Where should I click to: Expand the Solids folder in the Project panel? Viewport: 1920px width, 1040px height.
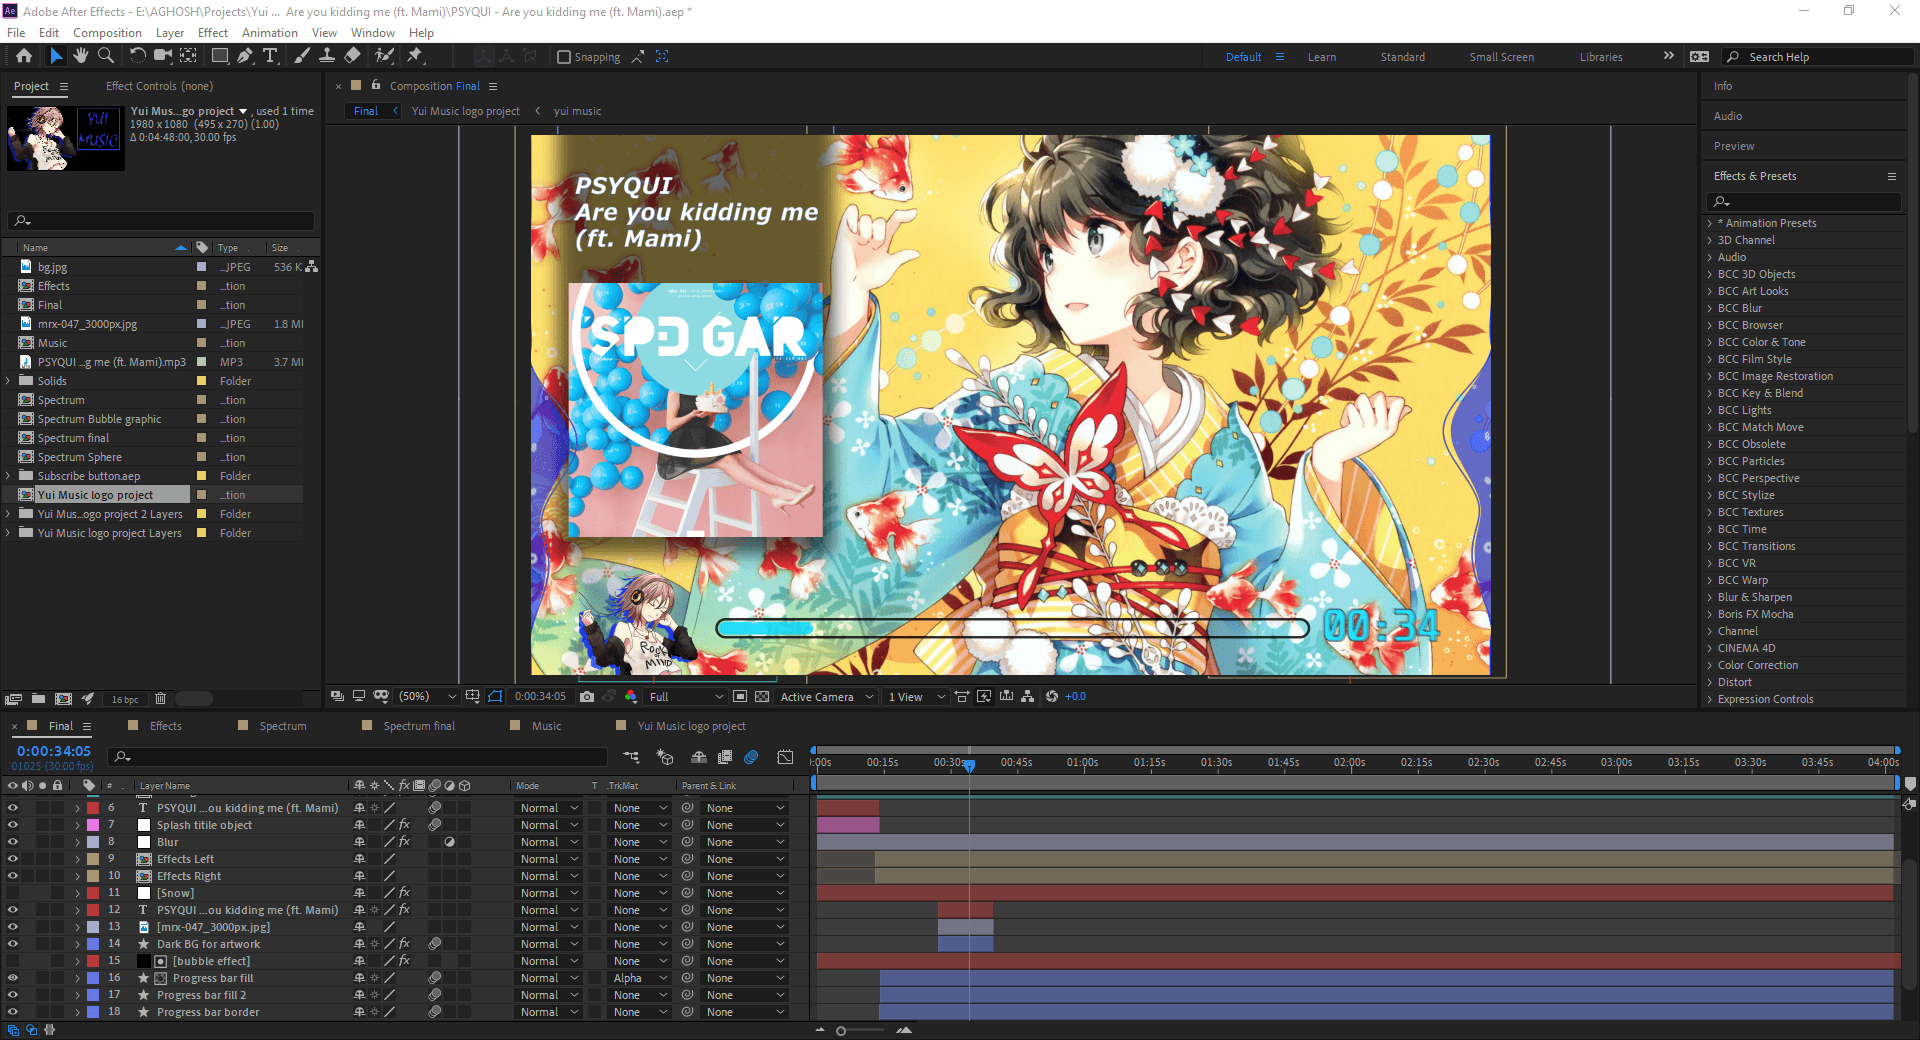point(8,380)
